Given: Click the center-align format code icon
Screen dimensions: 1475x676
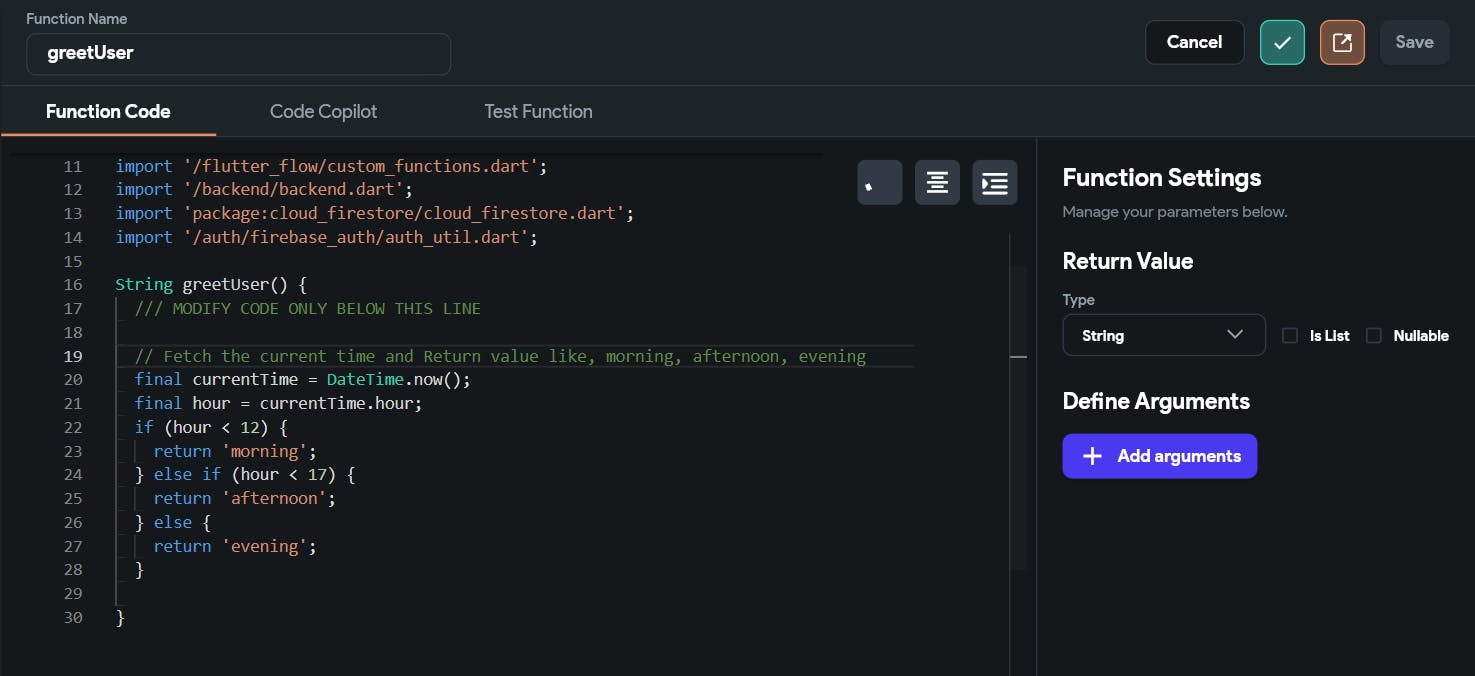Looking at the screenshot, I should point(937,183).
